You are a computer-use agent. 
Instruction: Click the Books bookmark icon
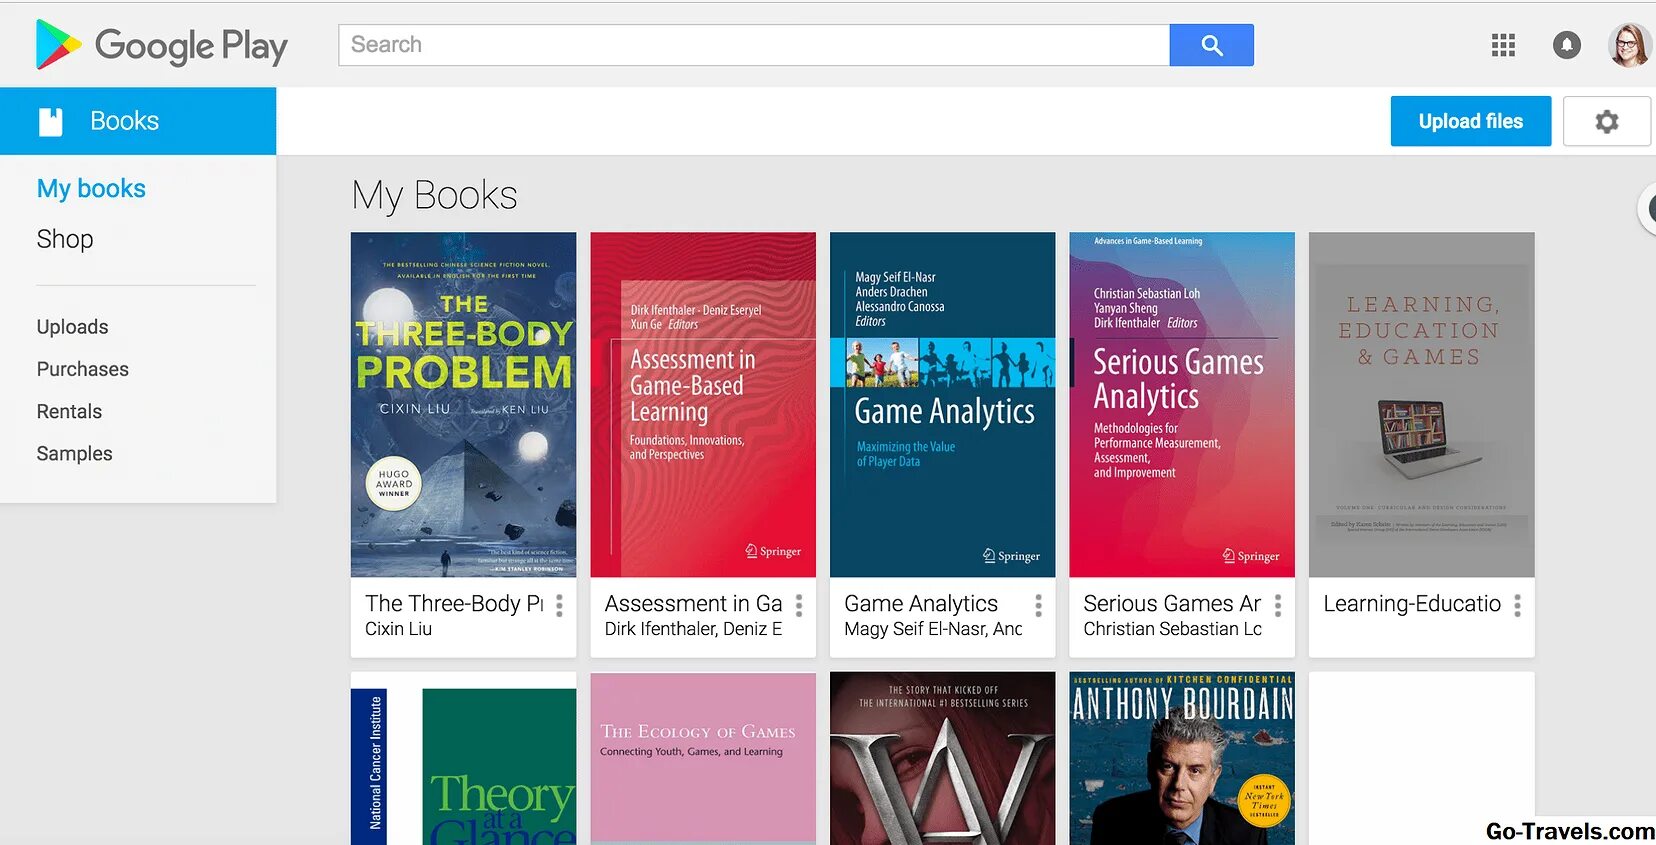click(x=50, y=121)
